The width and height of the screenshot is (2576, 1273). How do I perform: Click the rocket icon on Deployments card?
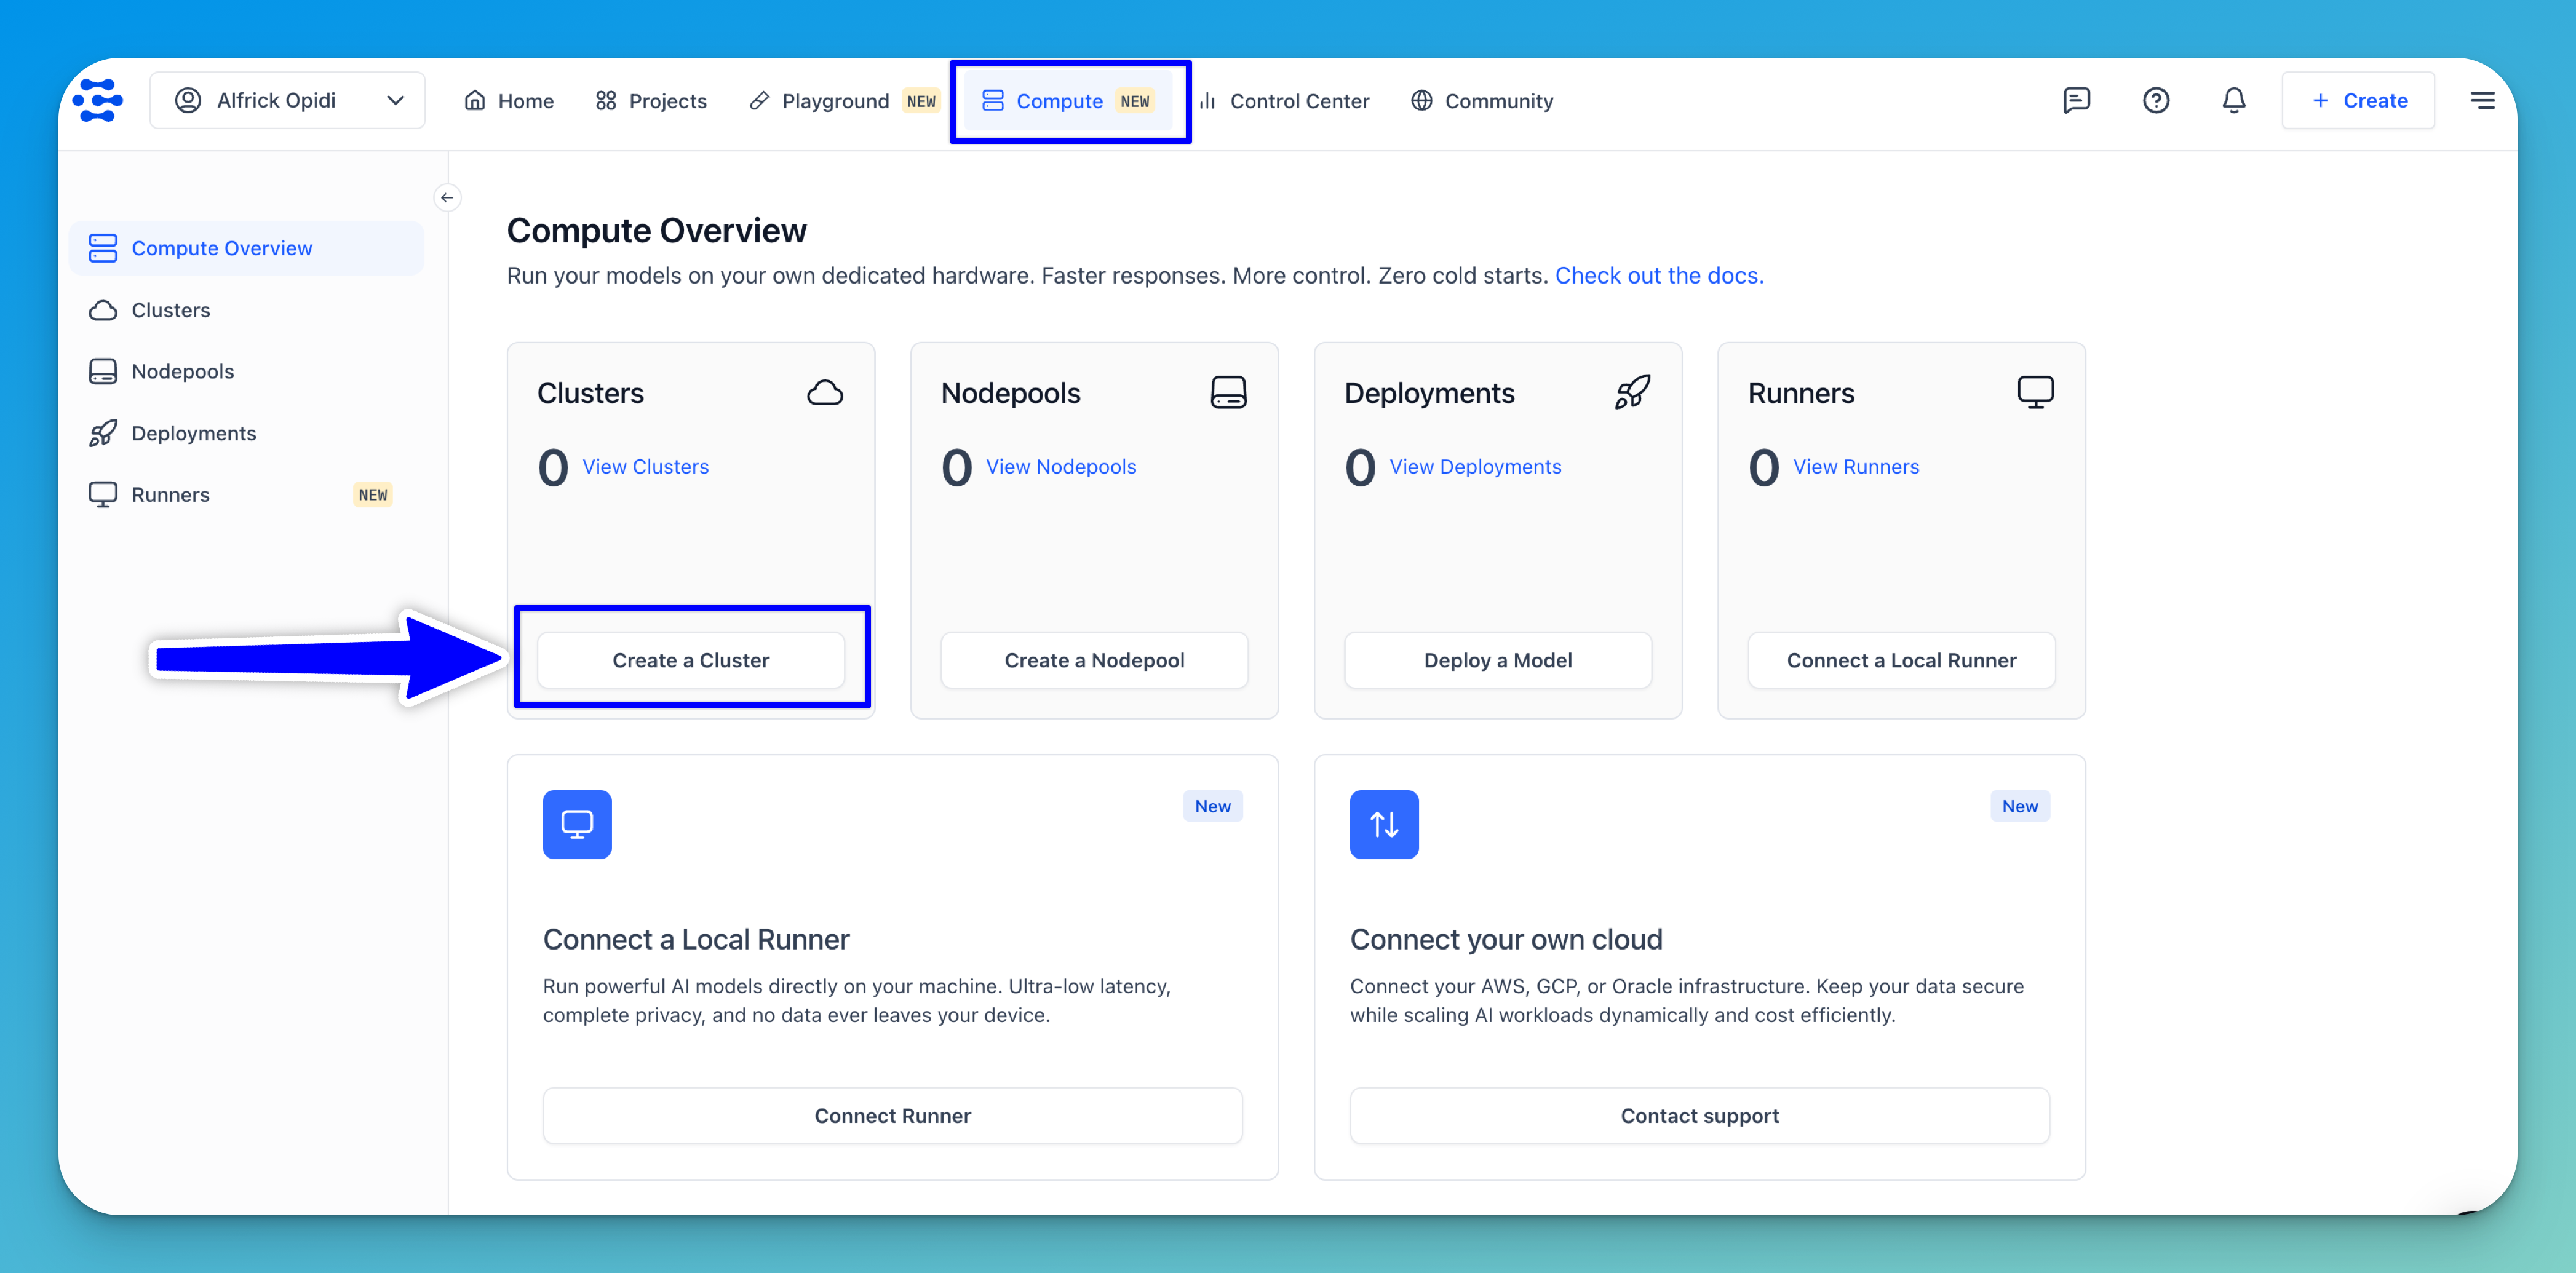pos(1632,392)
